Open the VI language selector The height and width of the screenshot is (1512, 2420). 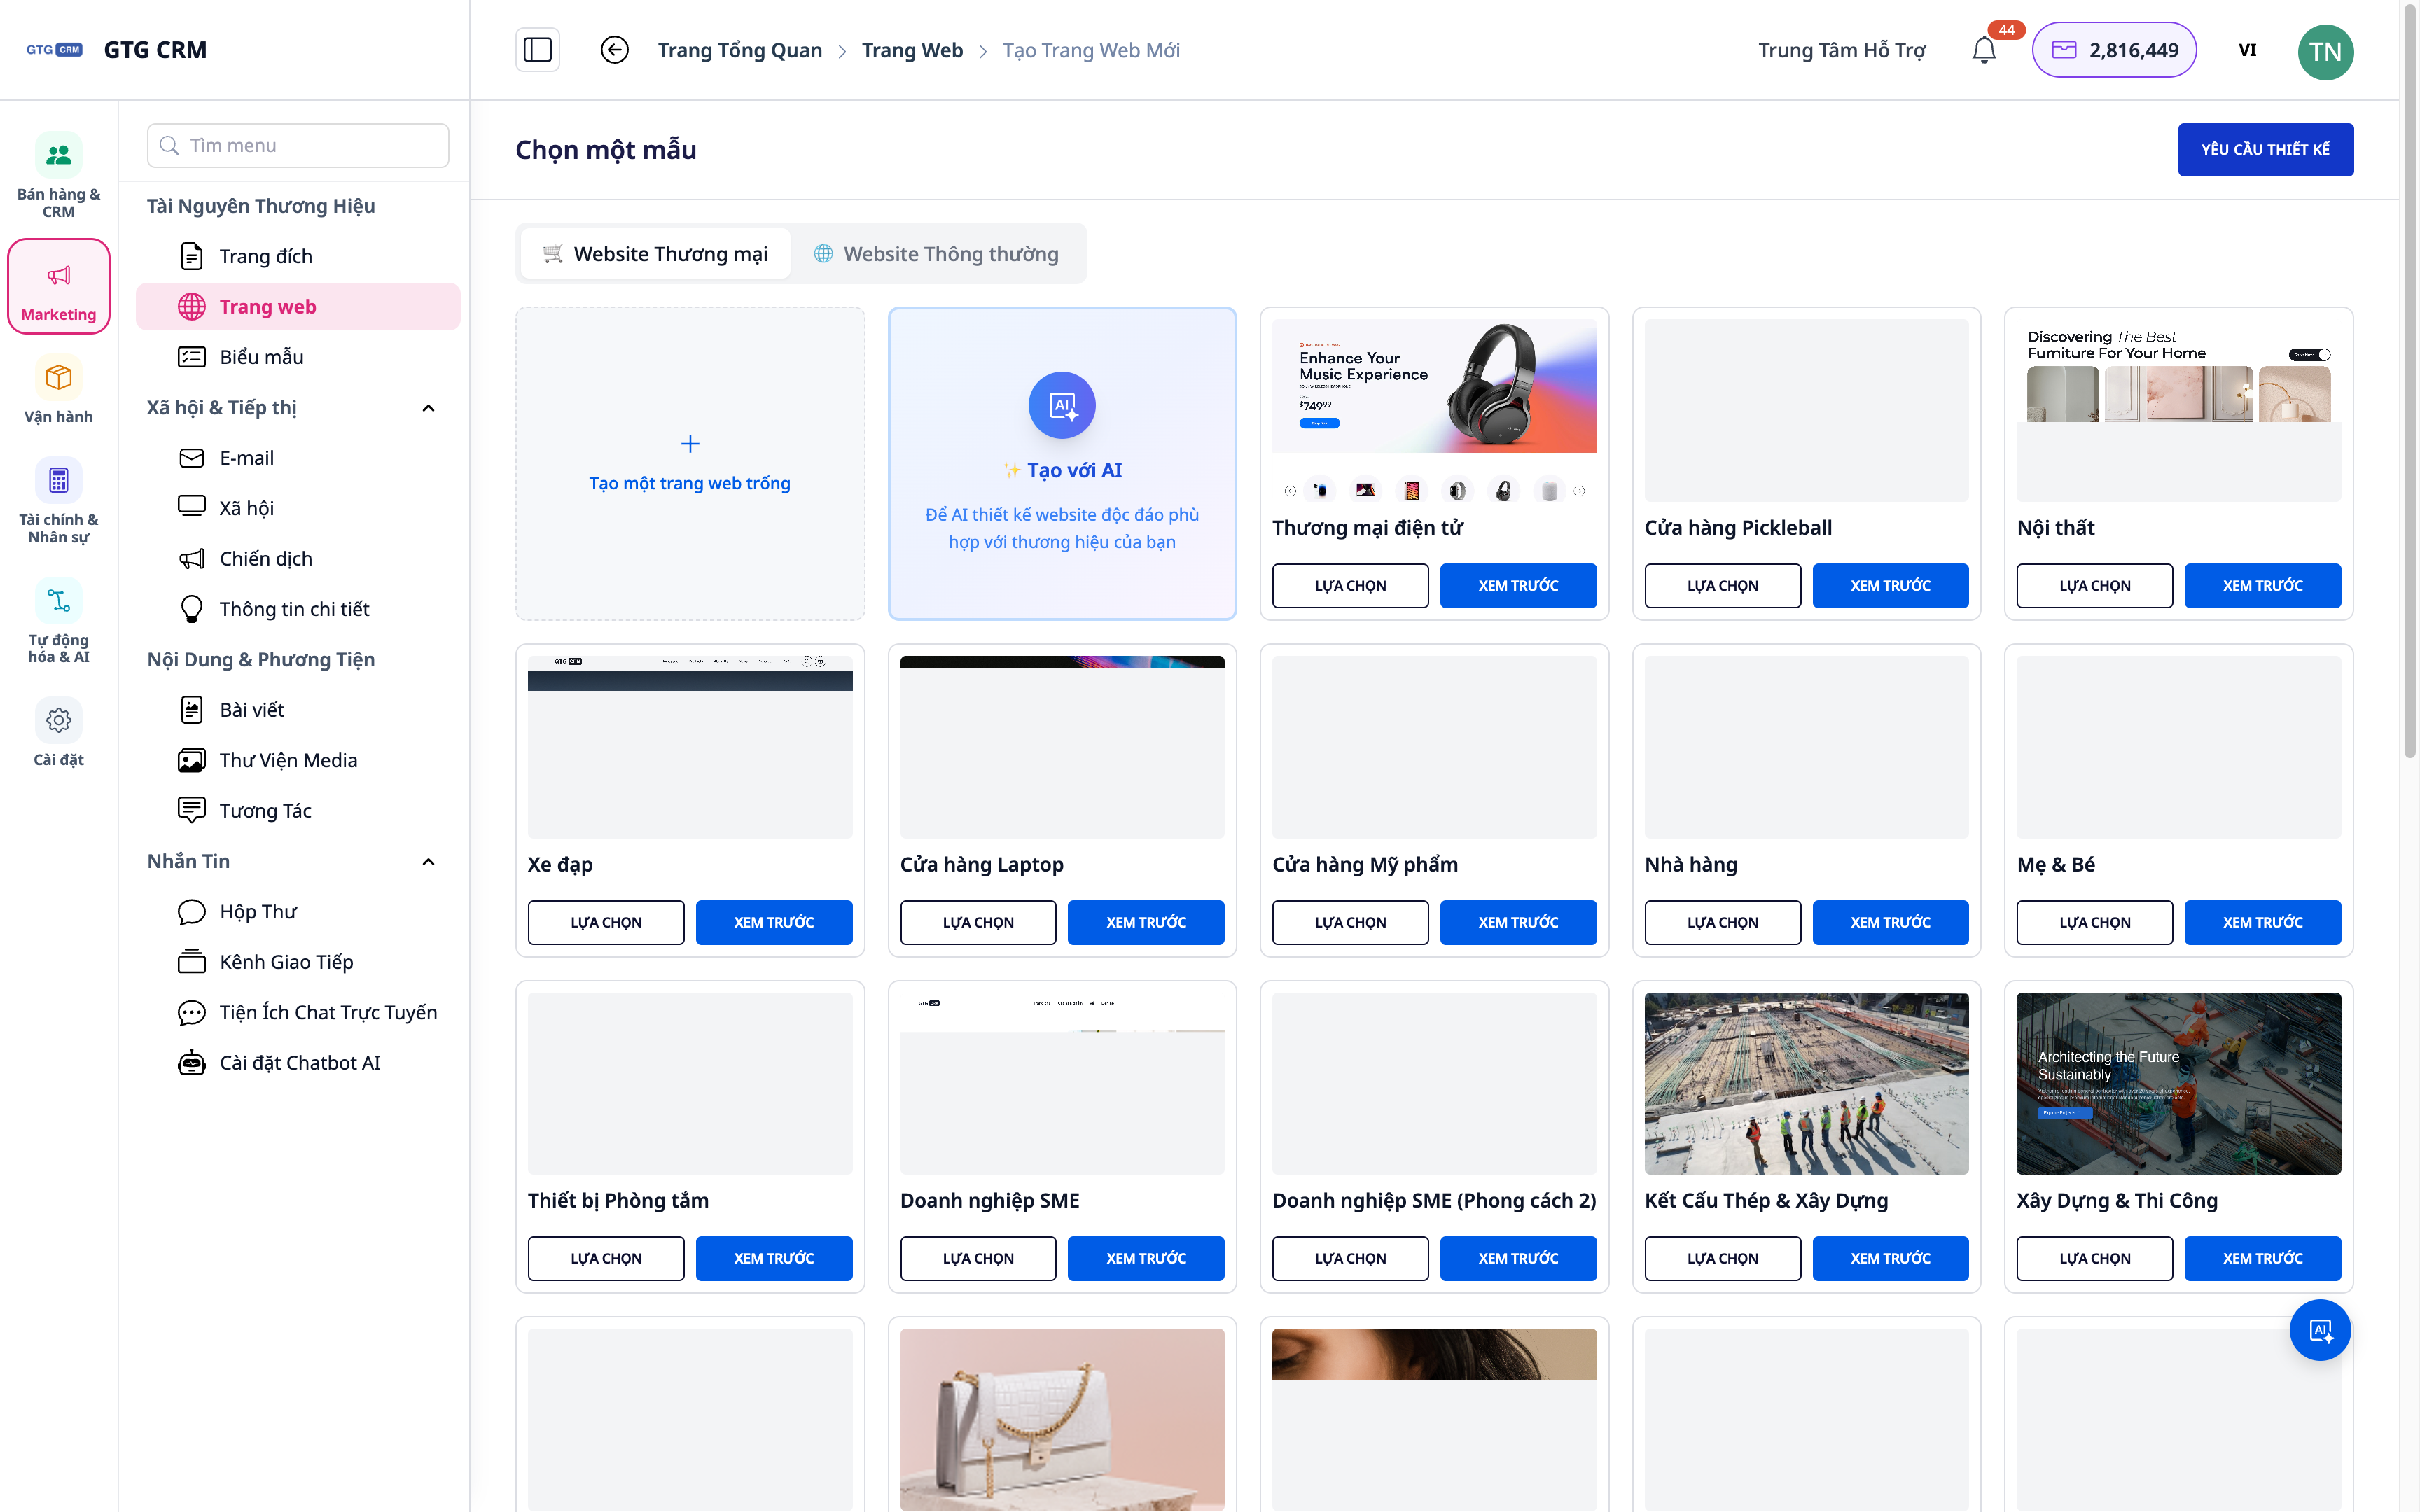pos(2247,50)
